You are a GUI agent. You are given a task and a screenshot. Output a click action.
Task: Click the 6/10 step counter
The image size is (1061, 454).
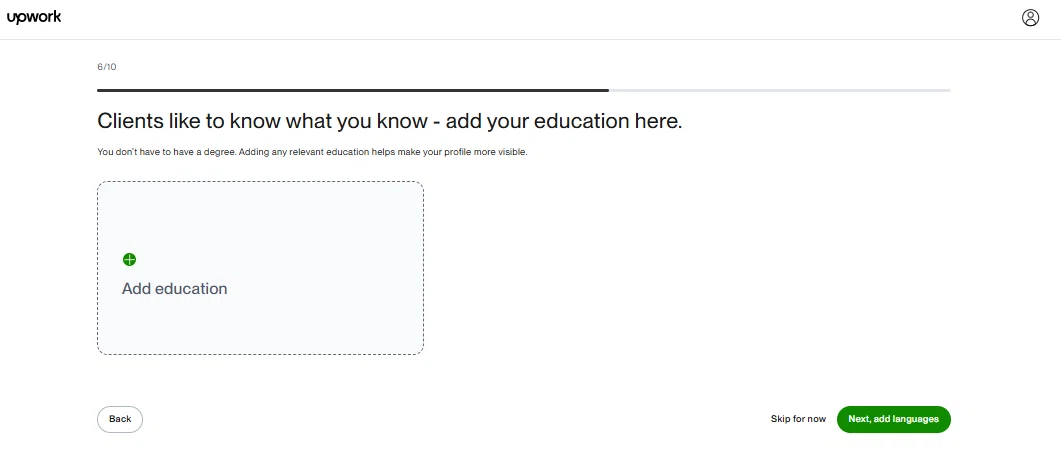click(x=107, y=67)
